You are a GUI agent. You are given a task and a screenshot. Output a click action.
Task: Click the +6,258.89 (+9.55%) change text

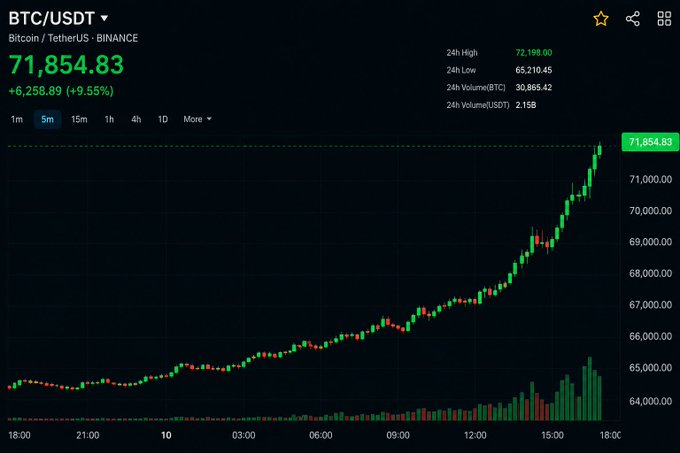pyautogui.click(x=61, y=91)
